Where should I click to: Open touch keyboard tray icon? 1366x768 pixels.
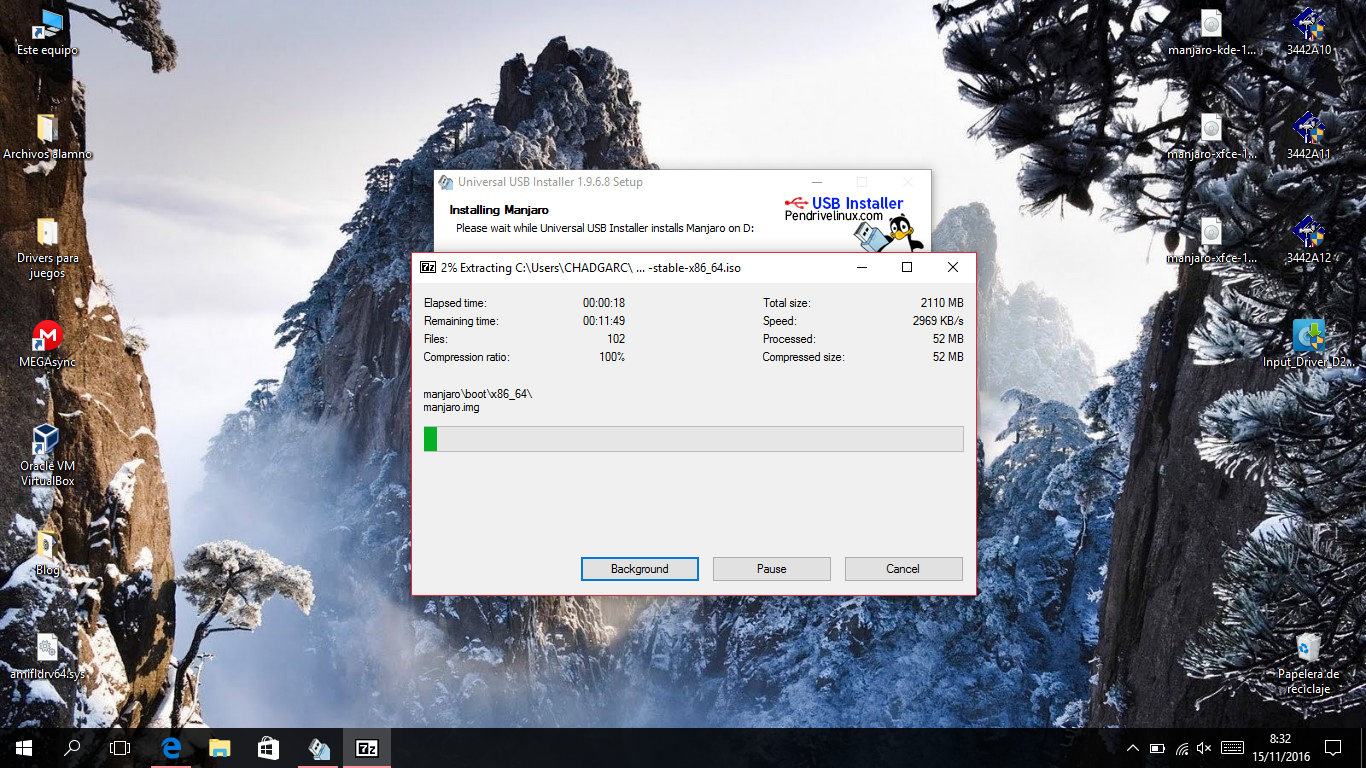tap(1232, 748)
